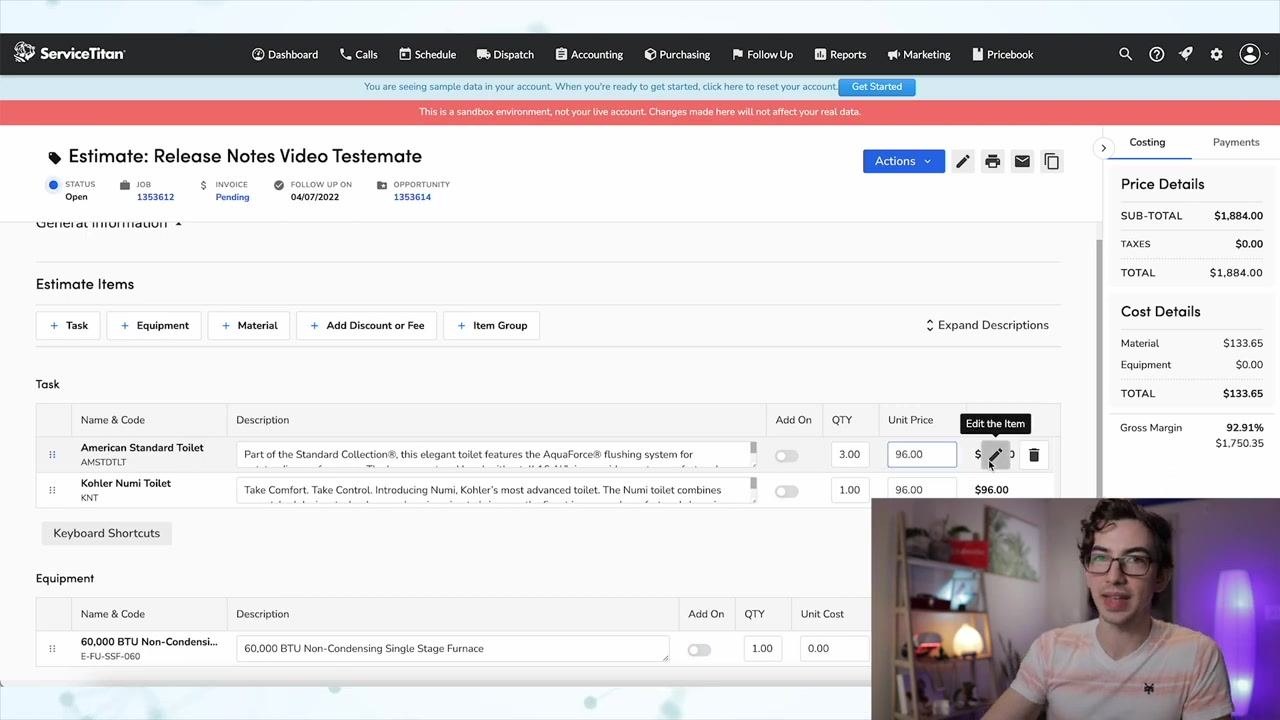Add a Material to the estimate
Screen dimensions: 1280x720
tap(249, 325)
